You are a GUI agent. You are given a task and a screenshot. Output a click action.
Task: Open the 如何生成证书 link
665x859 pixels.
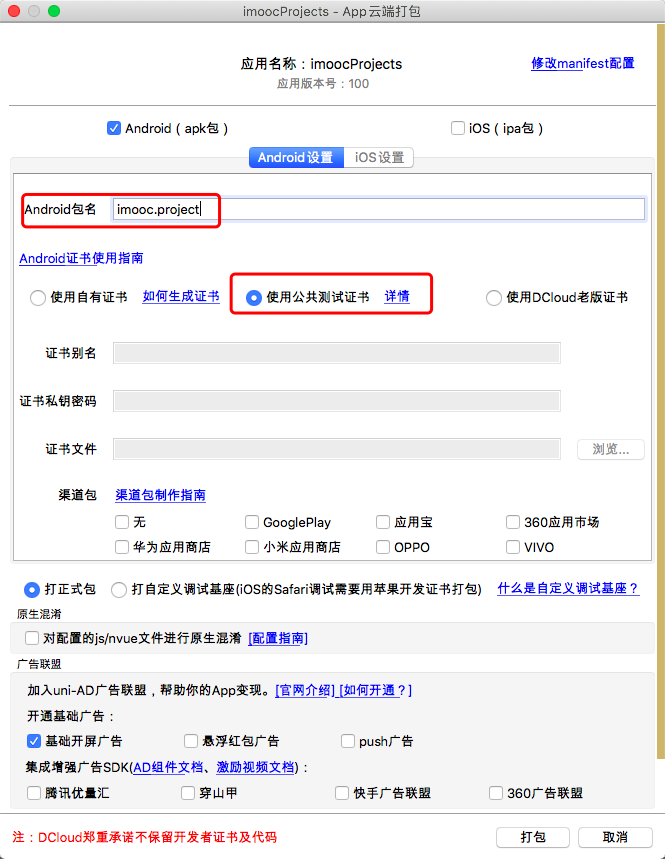click(181, 296)
